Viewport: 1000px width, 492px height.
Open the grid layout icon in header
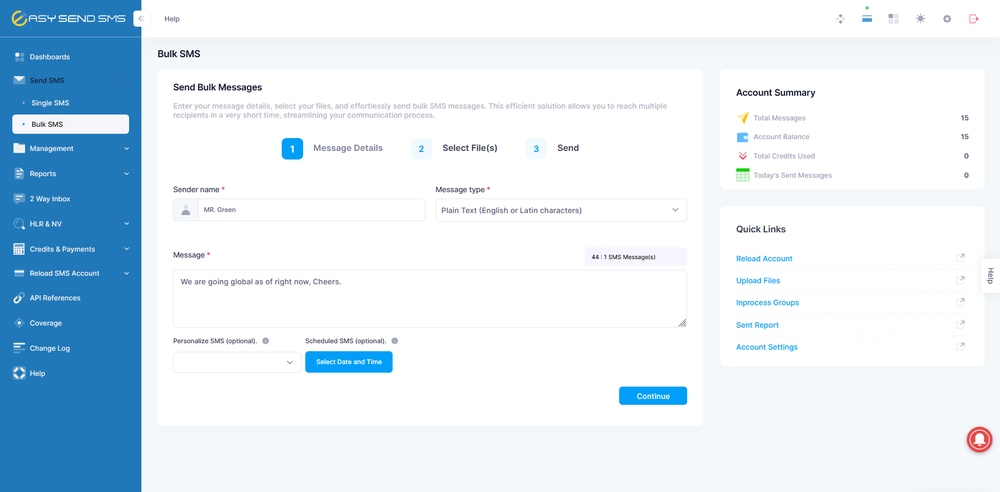coord(893,19)
